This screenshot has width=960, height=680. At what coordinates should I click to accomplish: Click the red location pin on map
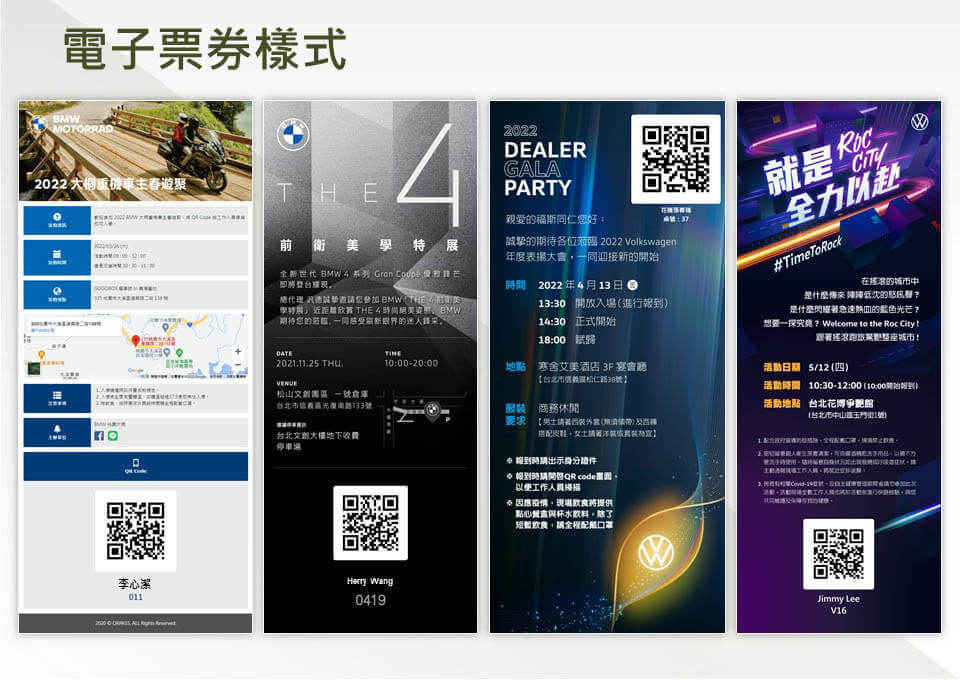pos(135,342)
